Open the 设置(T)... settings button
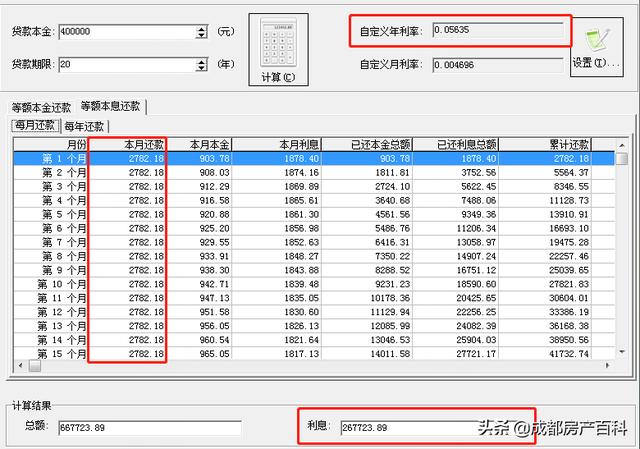640x449 pixels. tap(597, 47)
